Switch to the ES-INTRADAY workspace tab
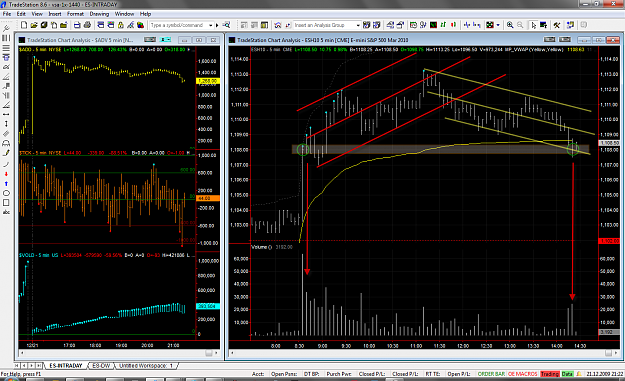625x381 pixels. [66, 365]
